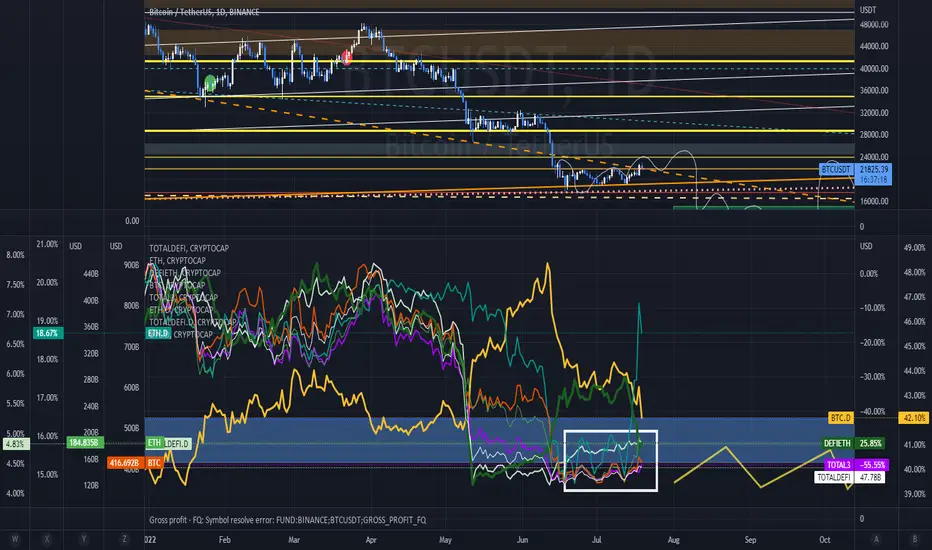Click May on the time axis
The image size is (932, 550).
445,540
